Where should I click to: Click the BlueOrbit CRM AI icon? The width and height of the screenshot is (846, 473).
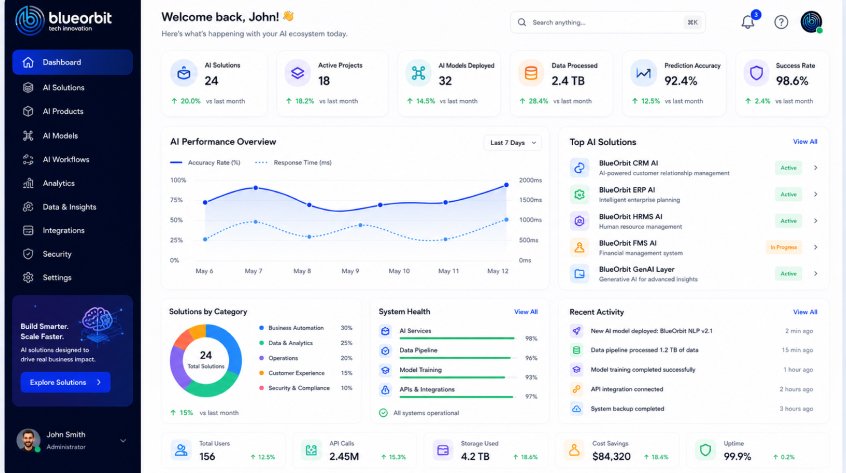pyautogui.click(x=579, y=168)
